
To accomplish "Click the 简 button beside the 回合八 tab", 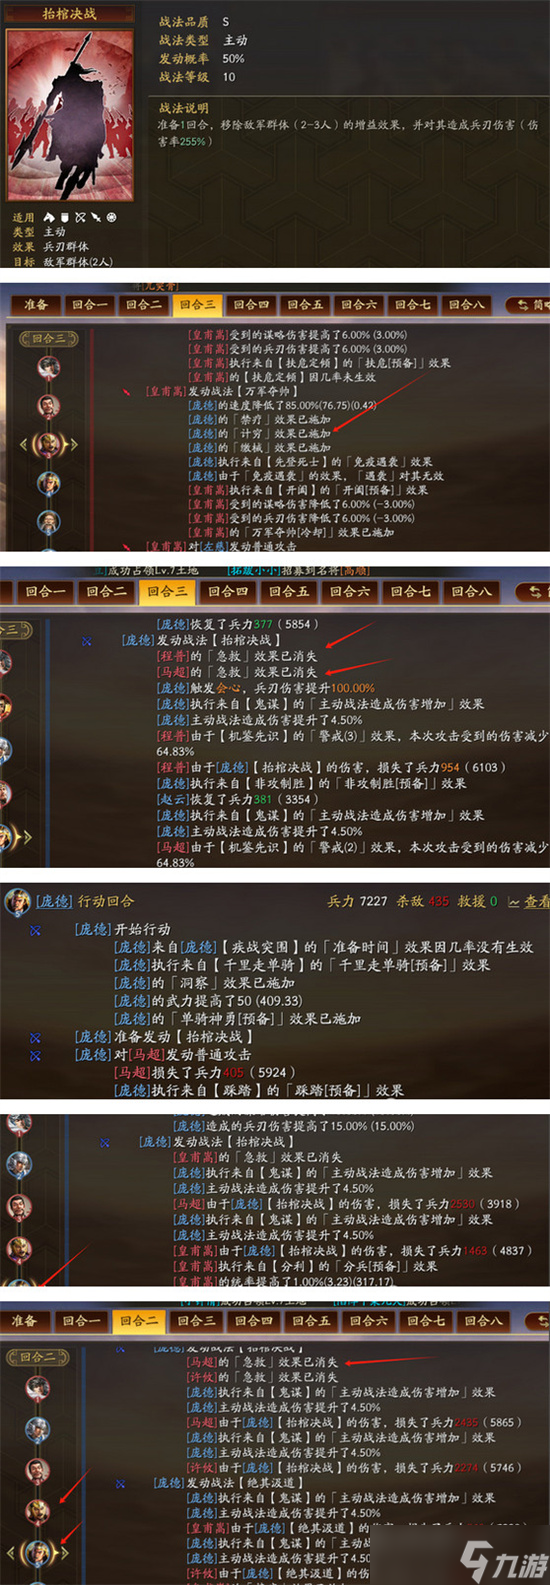I will point(527,304).
